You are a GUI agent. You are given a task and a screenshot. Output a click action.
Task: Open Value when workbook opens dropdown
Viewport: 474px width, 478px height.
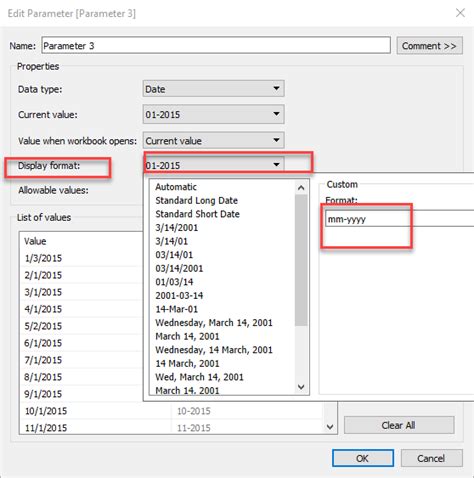click(x=213, y=140)
